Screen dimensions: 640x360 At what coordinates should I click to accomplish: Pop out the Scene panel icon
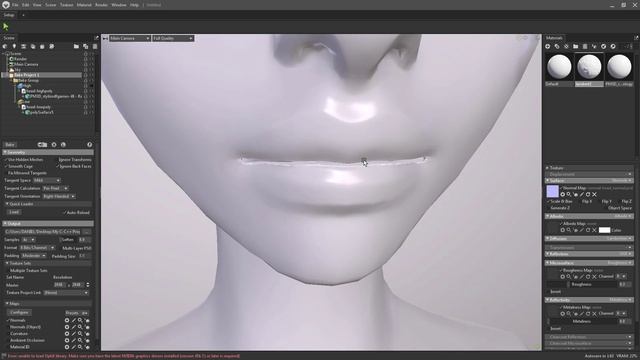point(96,38)
